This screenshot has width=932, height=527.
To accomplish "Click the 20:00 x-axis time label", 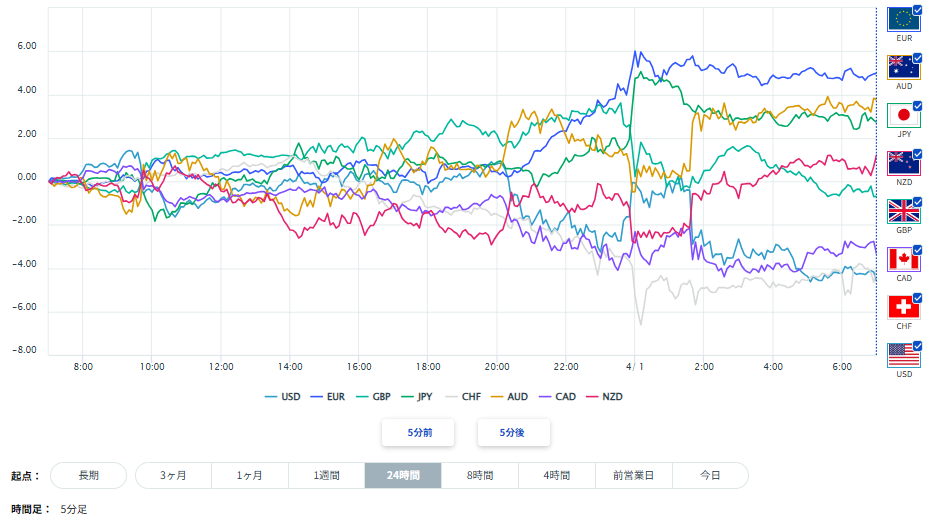I will [x=497, y=367].
